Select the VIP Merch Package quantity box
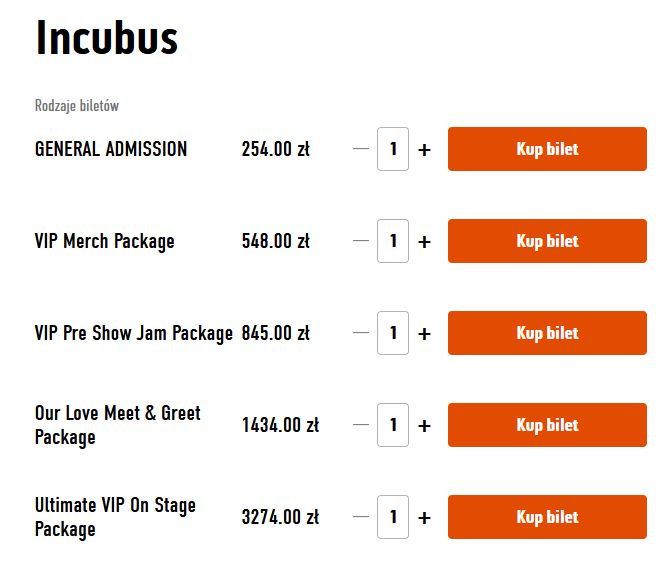This screenshot has height=569, width=668. [x=393, y=241]
